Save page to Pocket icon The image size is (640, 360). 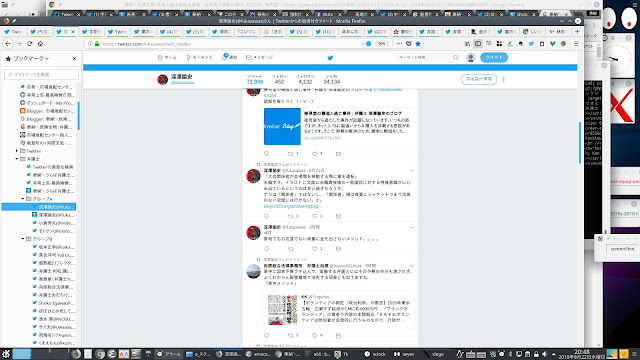tap(409, 44)
